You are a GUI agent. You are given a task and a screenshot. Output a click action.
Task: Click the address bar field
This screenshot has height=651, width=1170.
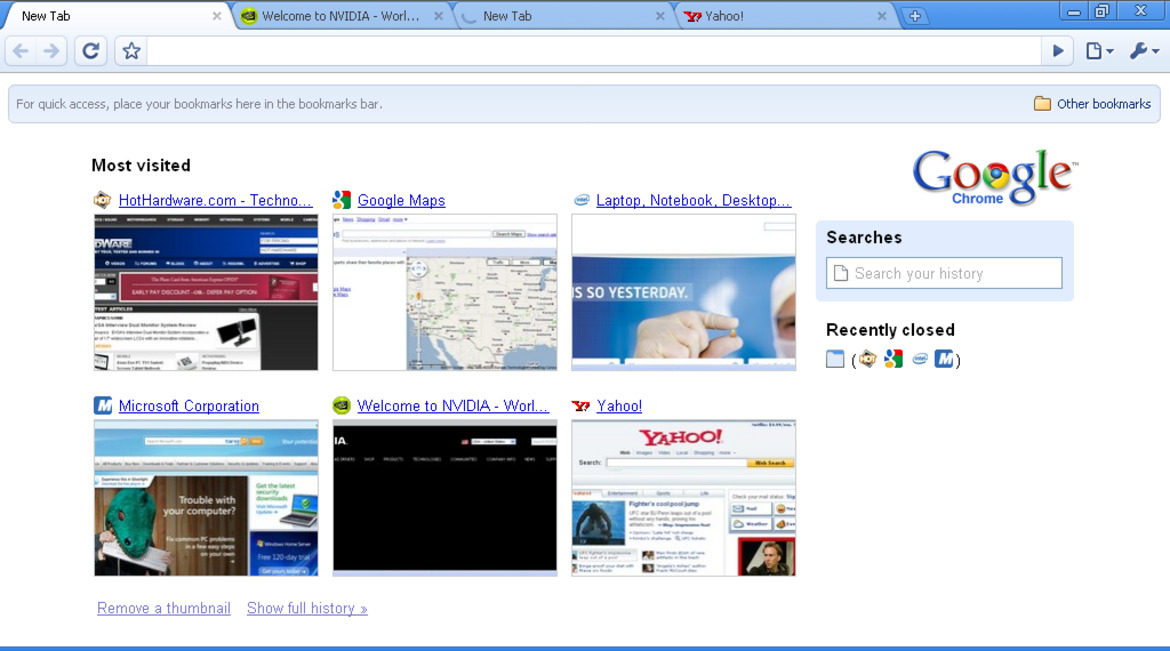[x=594, y=51]
